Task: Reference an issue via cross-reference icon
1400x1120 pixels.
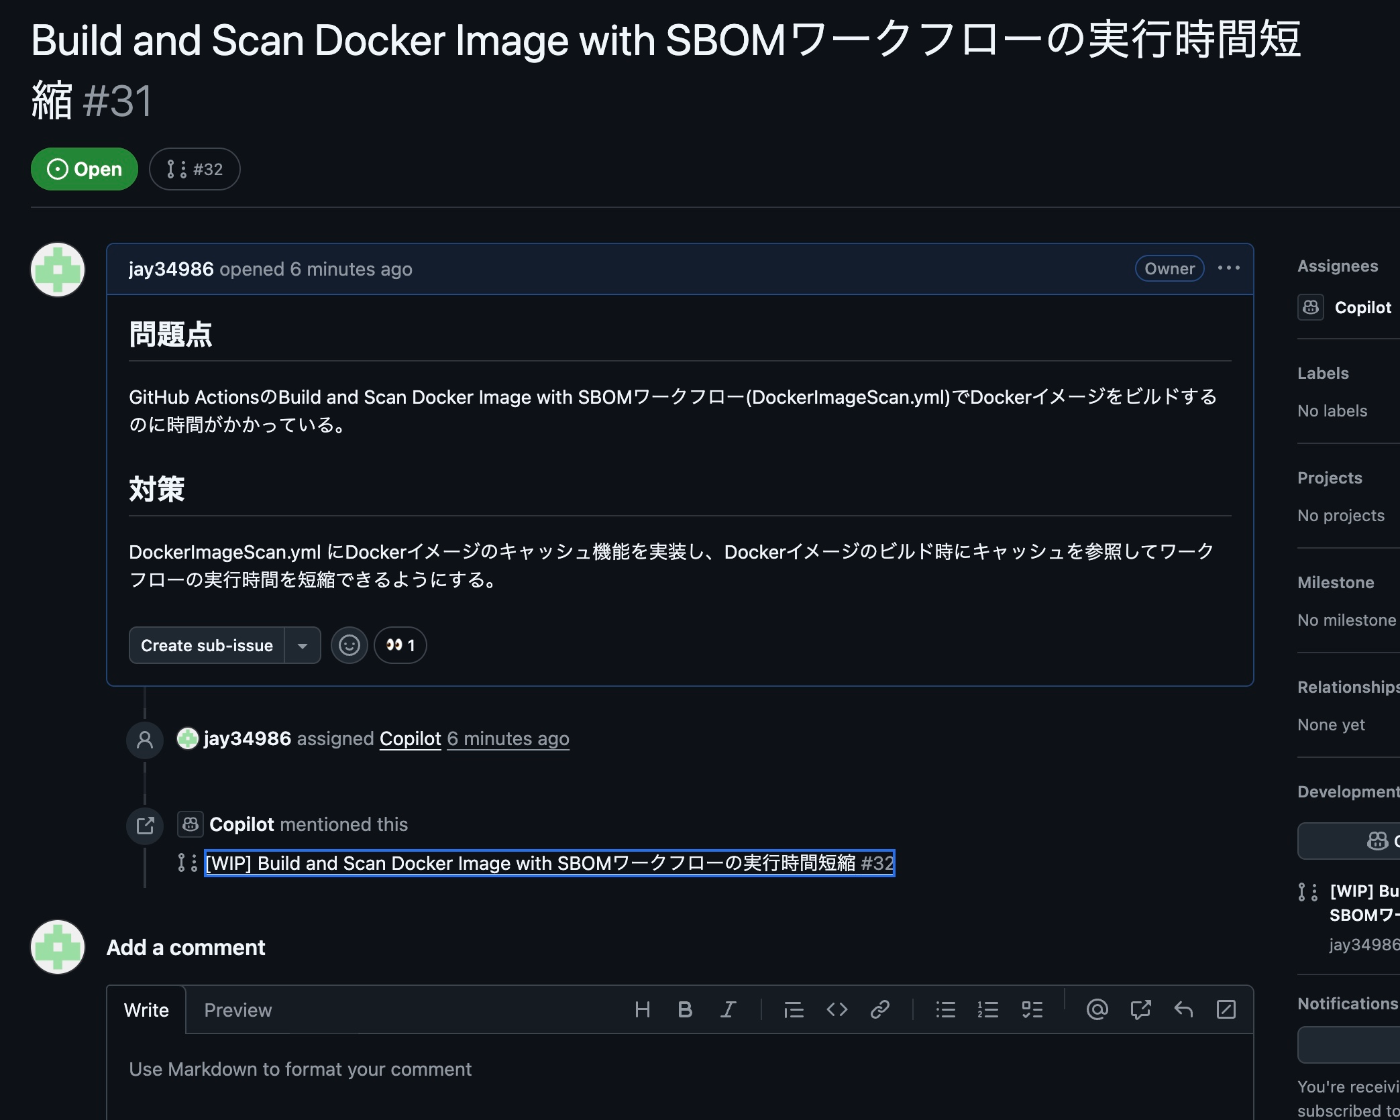Action: pyautogui.click(x=1140, y=1010)
